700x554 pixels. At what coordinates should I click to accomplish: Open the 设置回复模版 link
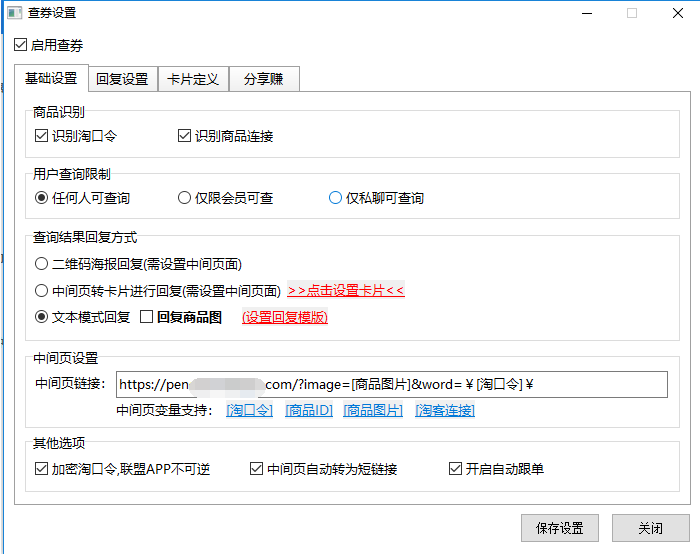284,317
